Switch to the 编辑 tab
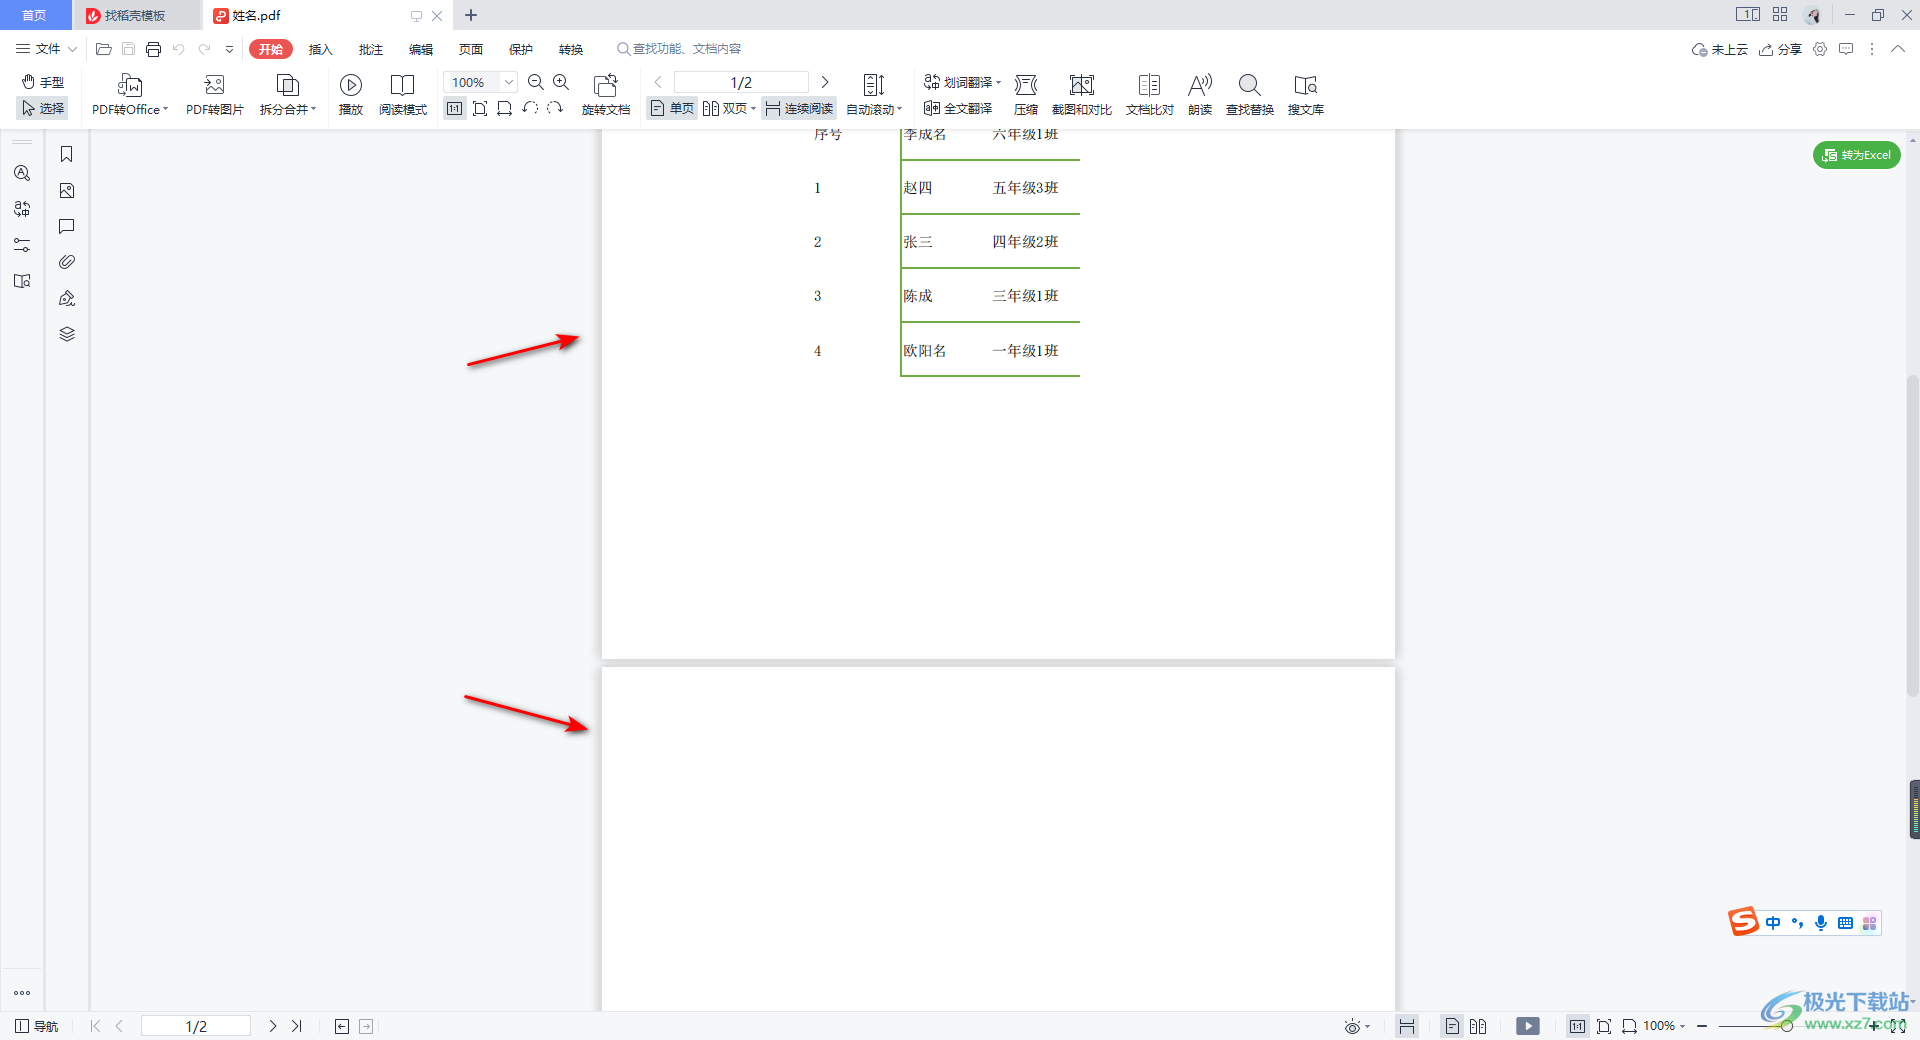 (x=420, y=49)
